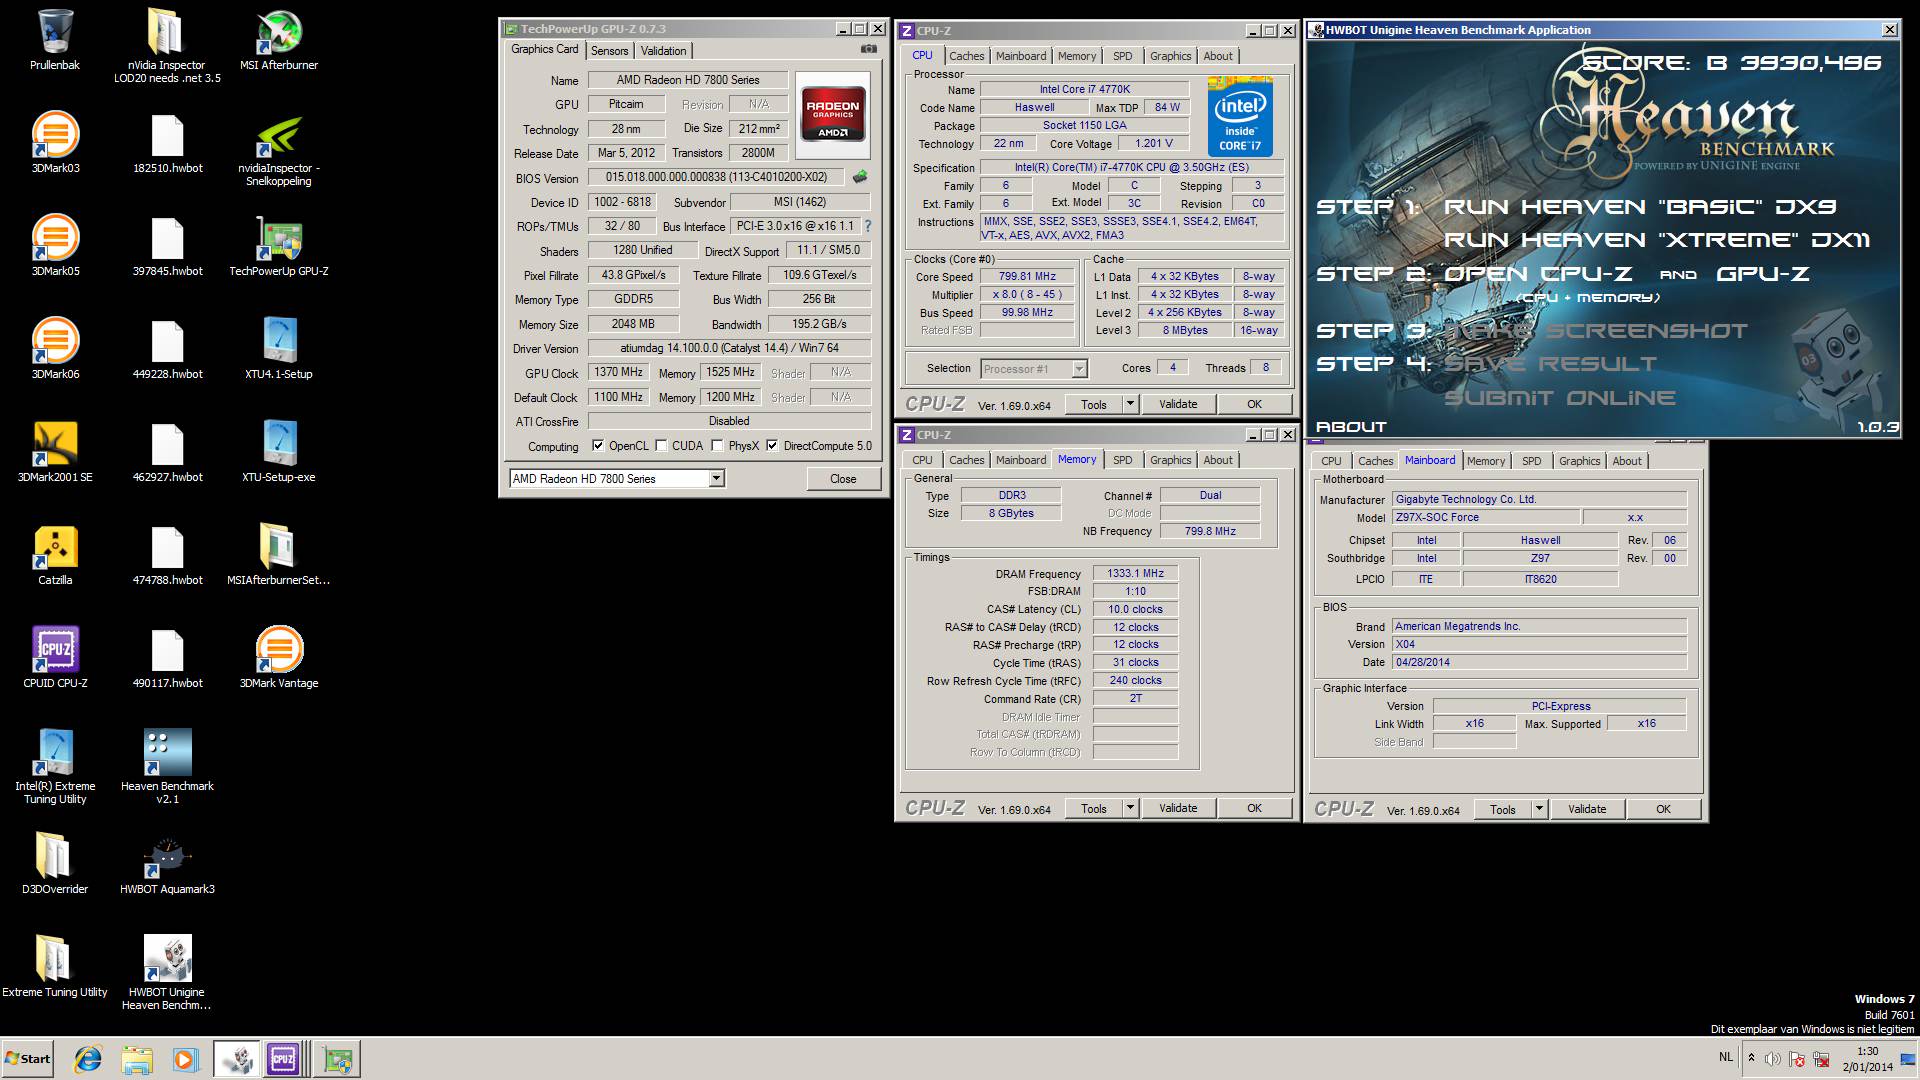
Task: Expand the AMD Radeon HD 7800 Series dropdown
Action: point(716,479)
